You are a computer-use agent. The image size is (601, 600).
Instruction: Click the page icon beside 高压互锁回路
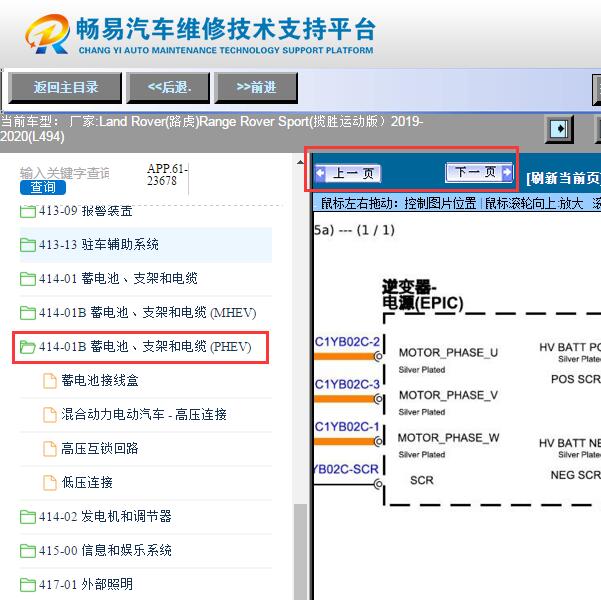pos(50,449)
